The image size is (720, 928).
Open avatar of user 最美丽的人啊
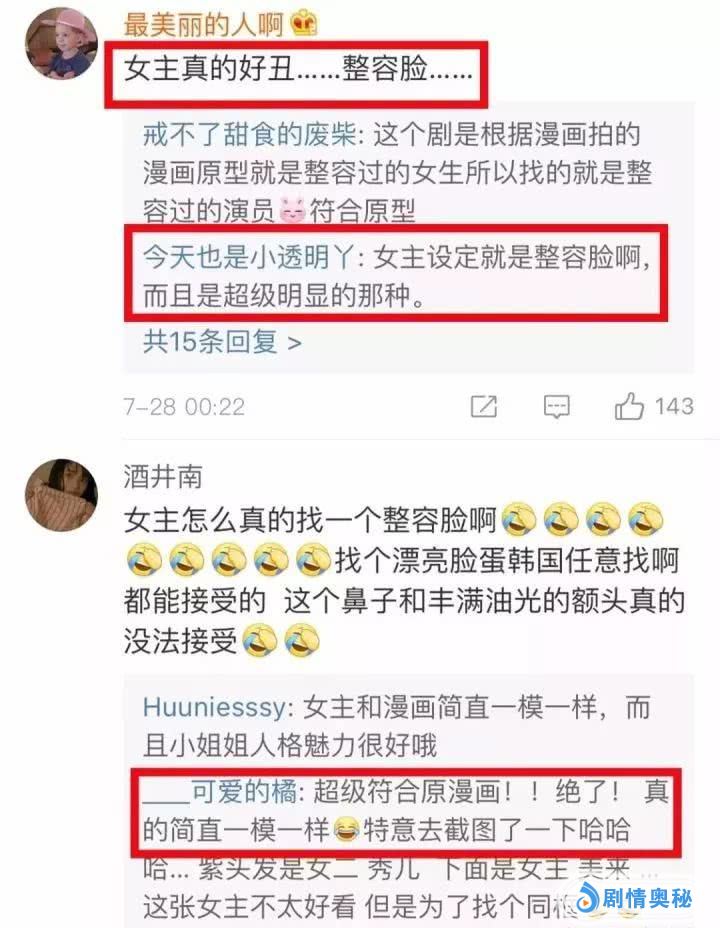click(62, 43)
